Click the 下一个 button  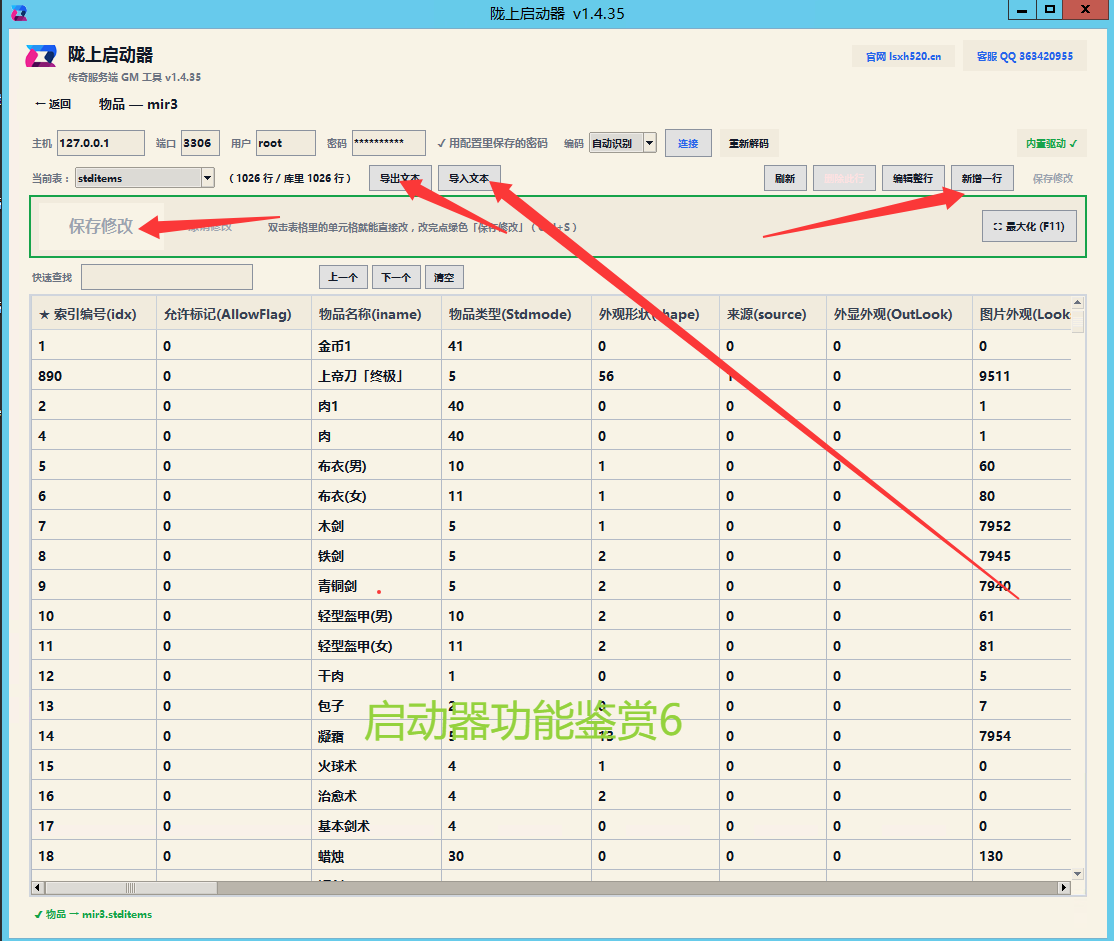click(396, 277)
